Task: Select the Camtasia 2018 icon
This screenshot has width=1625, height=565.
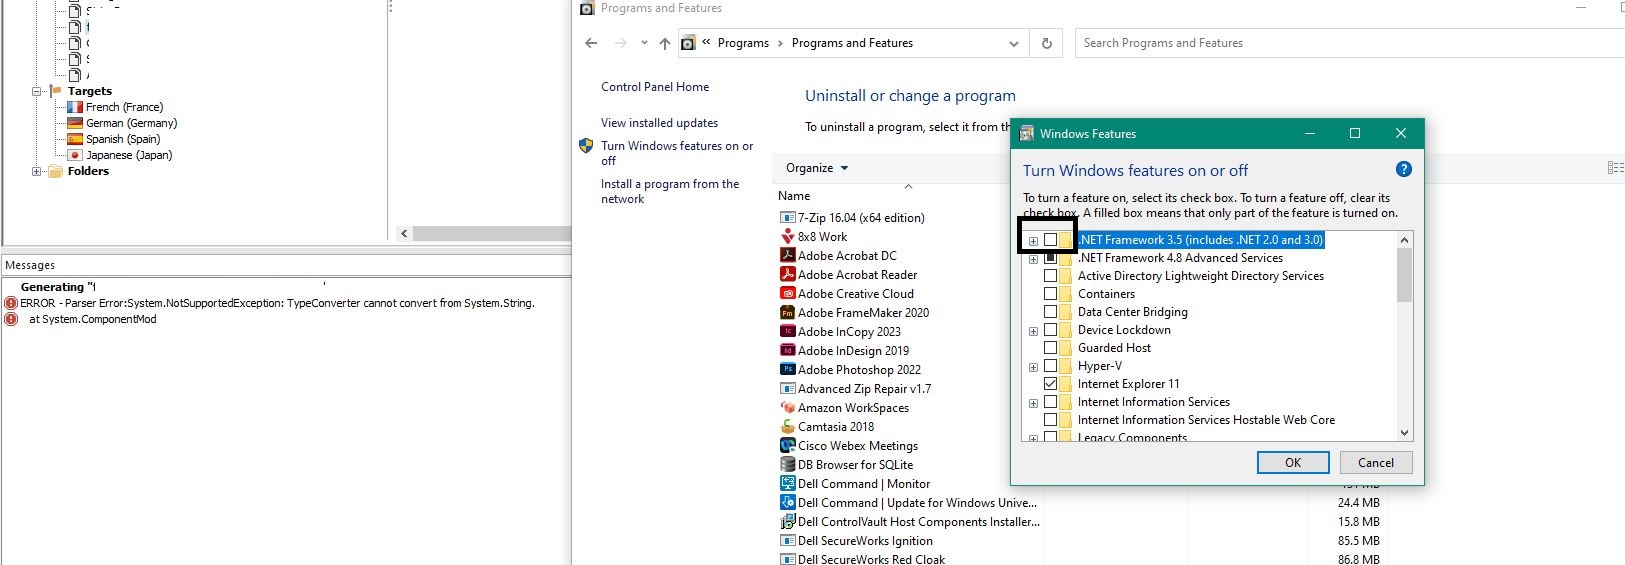Action: 788,426
